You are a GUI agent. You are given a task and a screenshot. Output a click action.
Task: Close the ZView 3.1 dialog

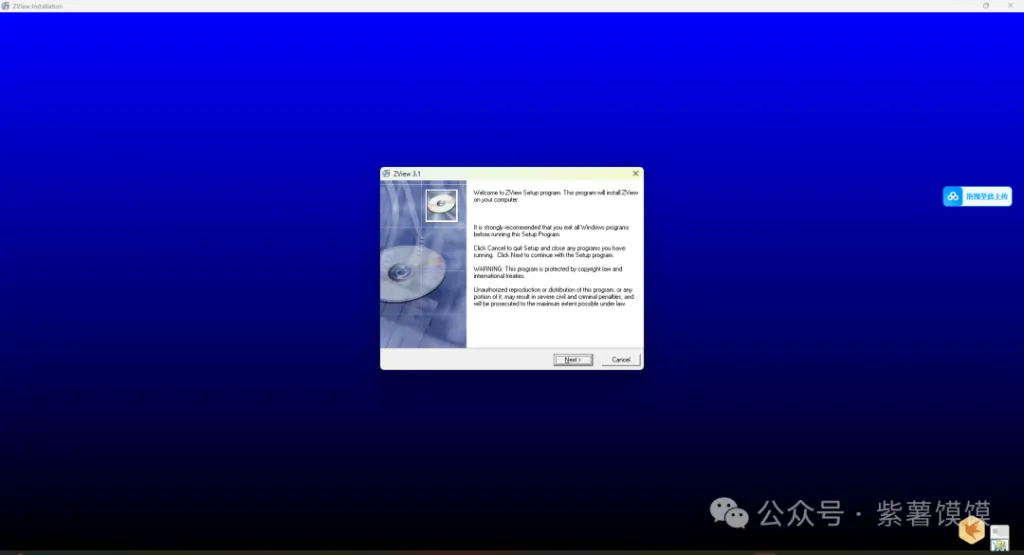tap(635, 174)
